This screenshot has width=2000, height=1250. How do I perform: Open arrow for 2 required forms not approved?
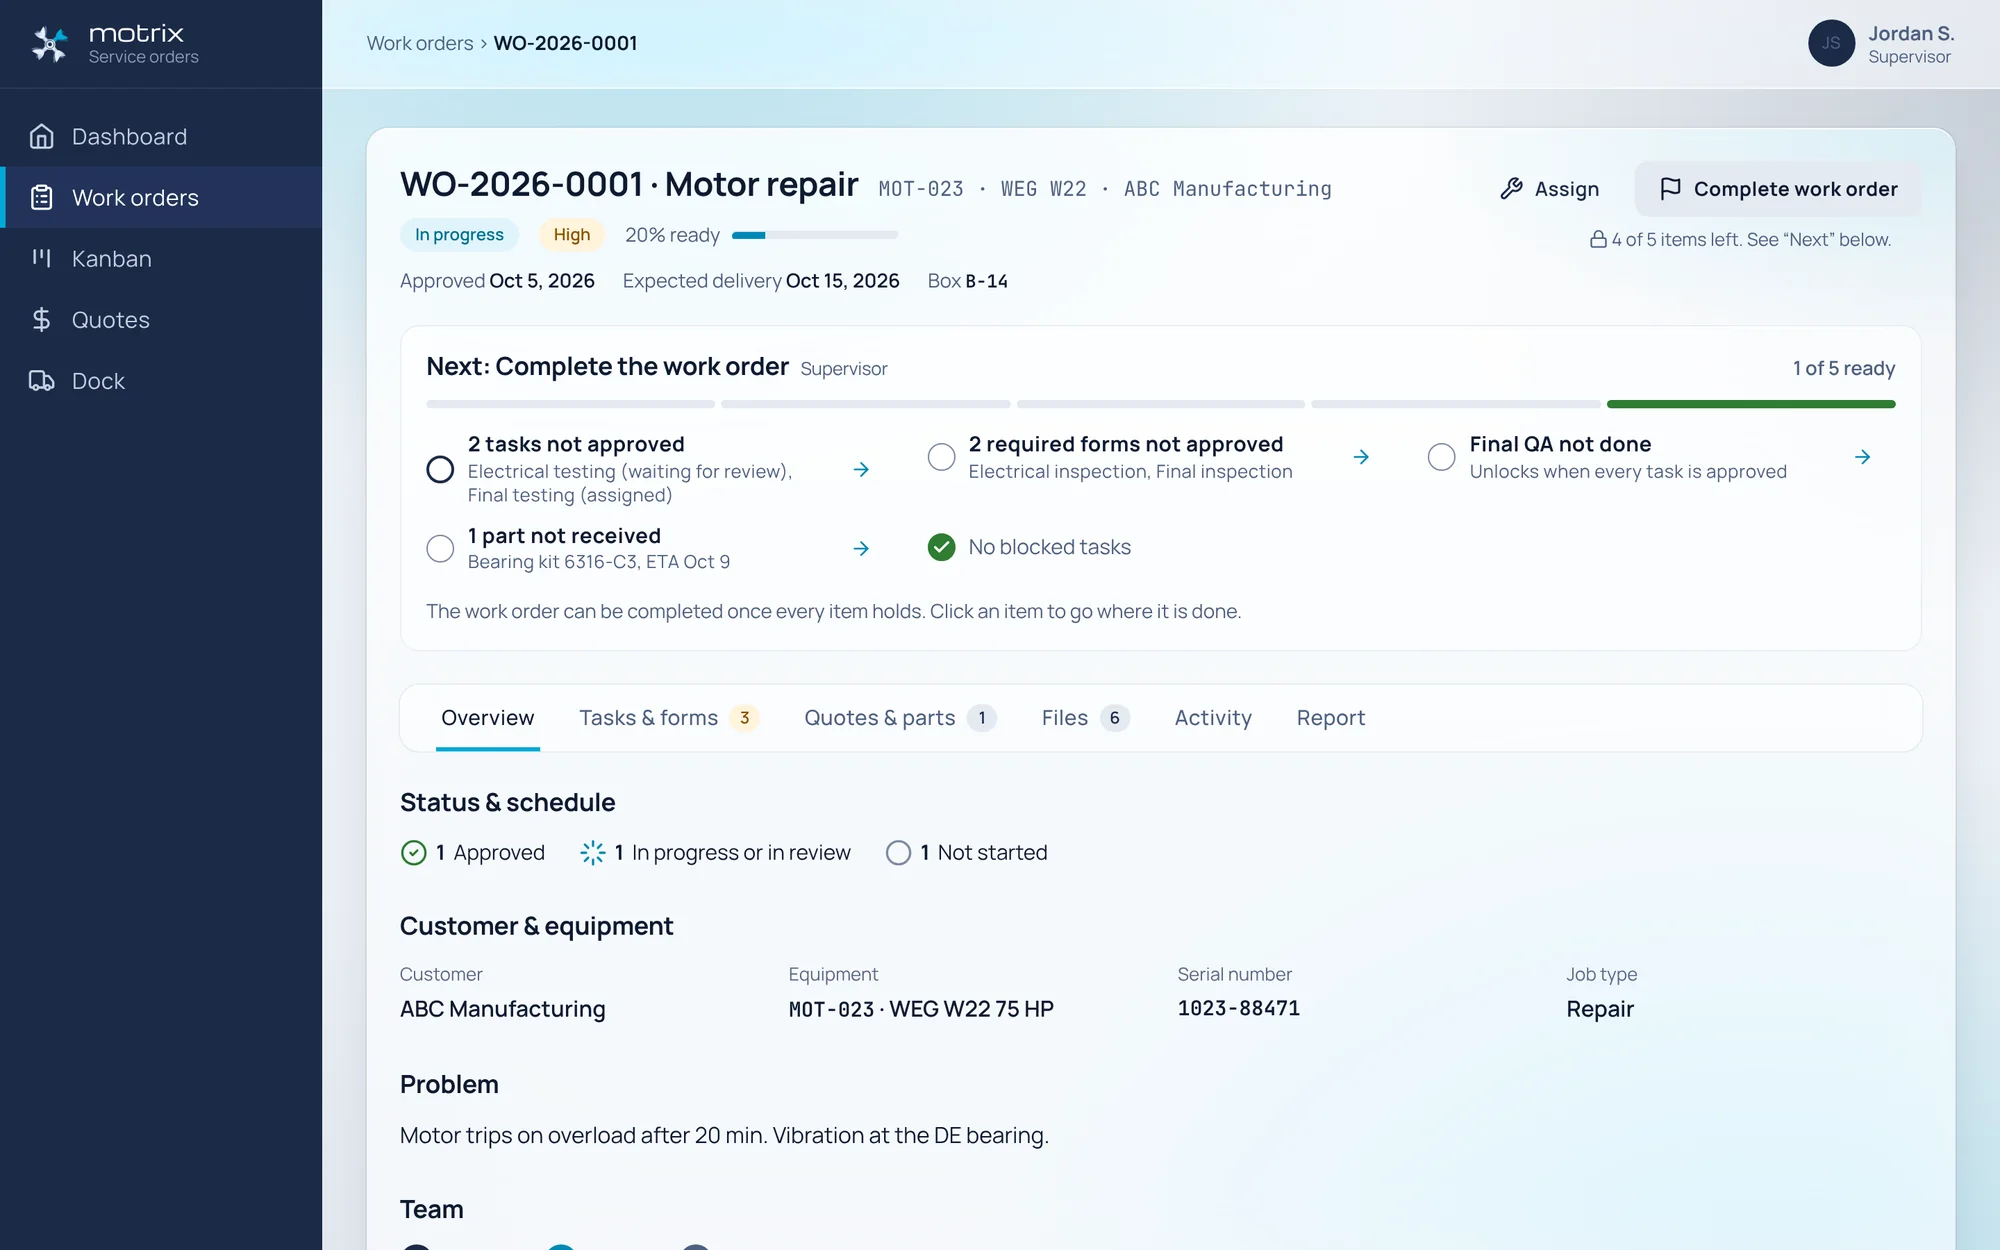tap(1361, 457)
